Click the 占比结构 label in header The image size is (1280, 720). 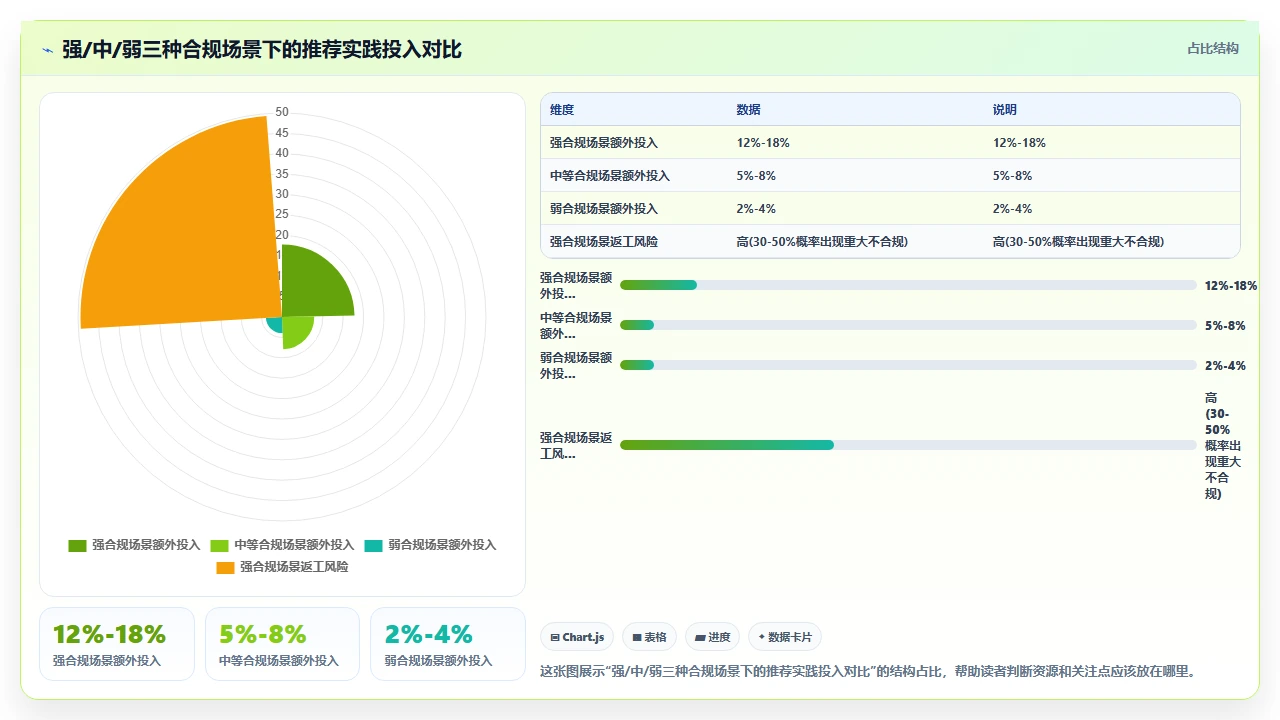coord(1213,48)
